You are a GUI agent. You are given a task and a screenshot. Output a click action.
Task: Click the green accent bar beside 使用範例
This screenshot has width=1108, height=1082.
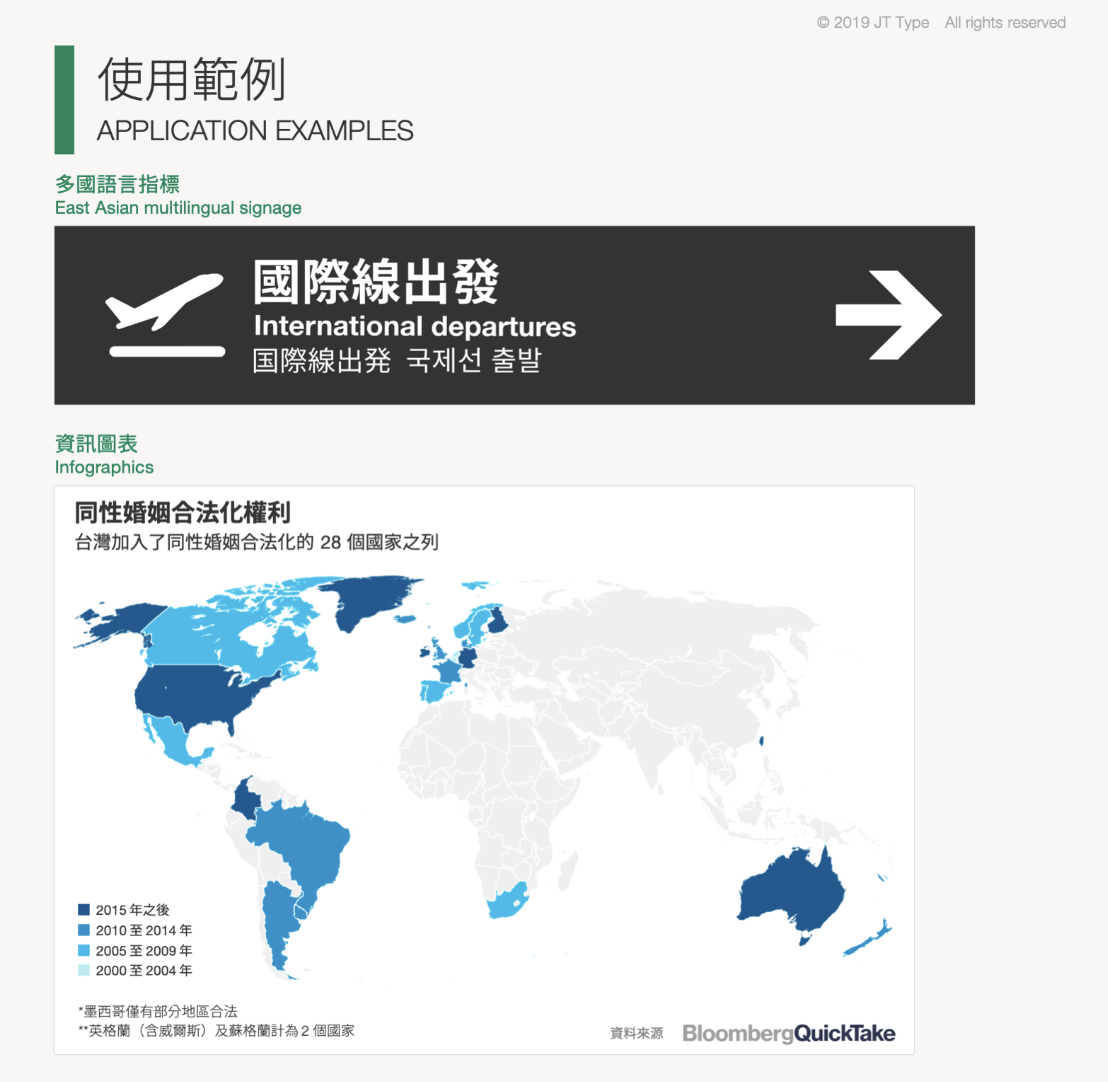click(x=64, y=99)
